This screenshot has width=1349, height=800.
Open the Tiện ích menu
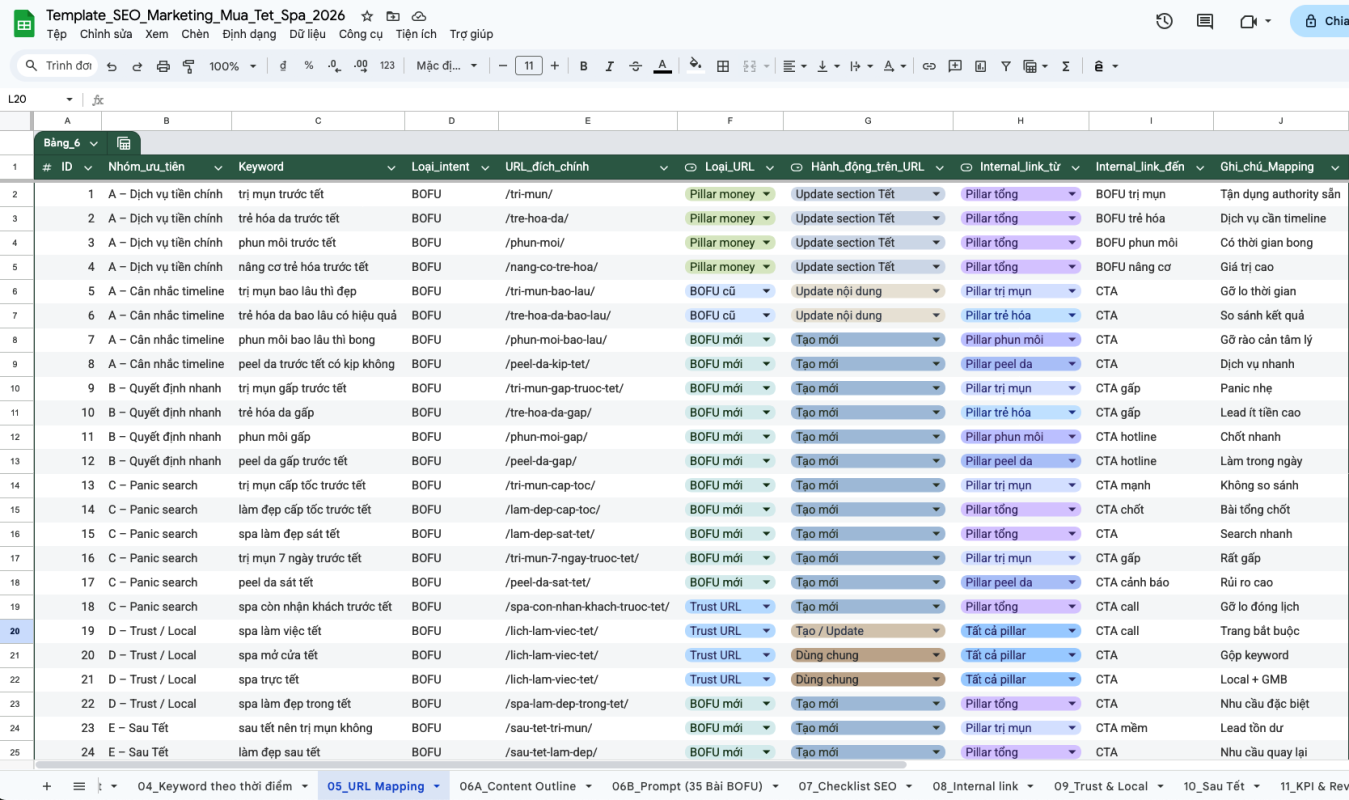(x=415, y=34)
